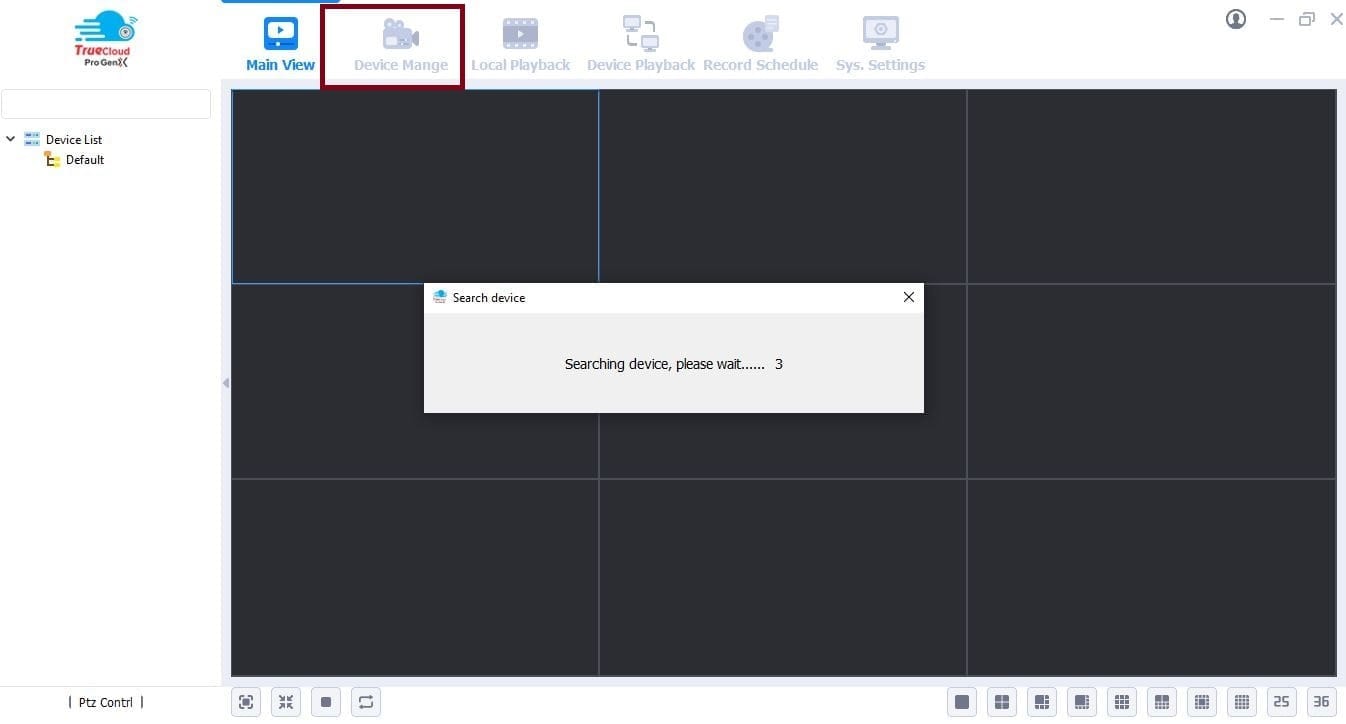Click the shrink/restore view icon
1346x724 pixels.
coord(286,702)
